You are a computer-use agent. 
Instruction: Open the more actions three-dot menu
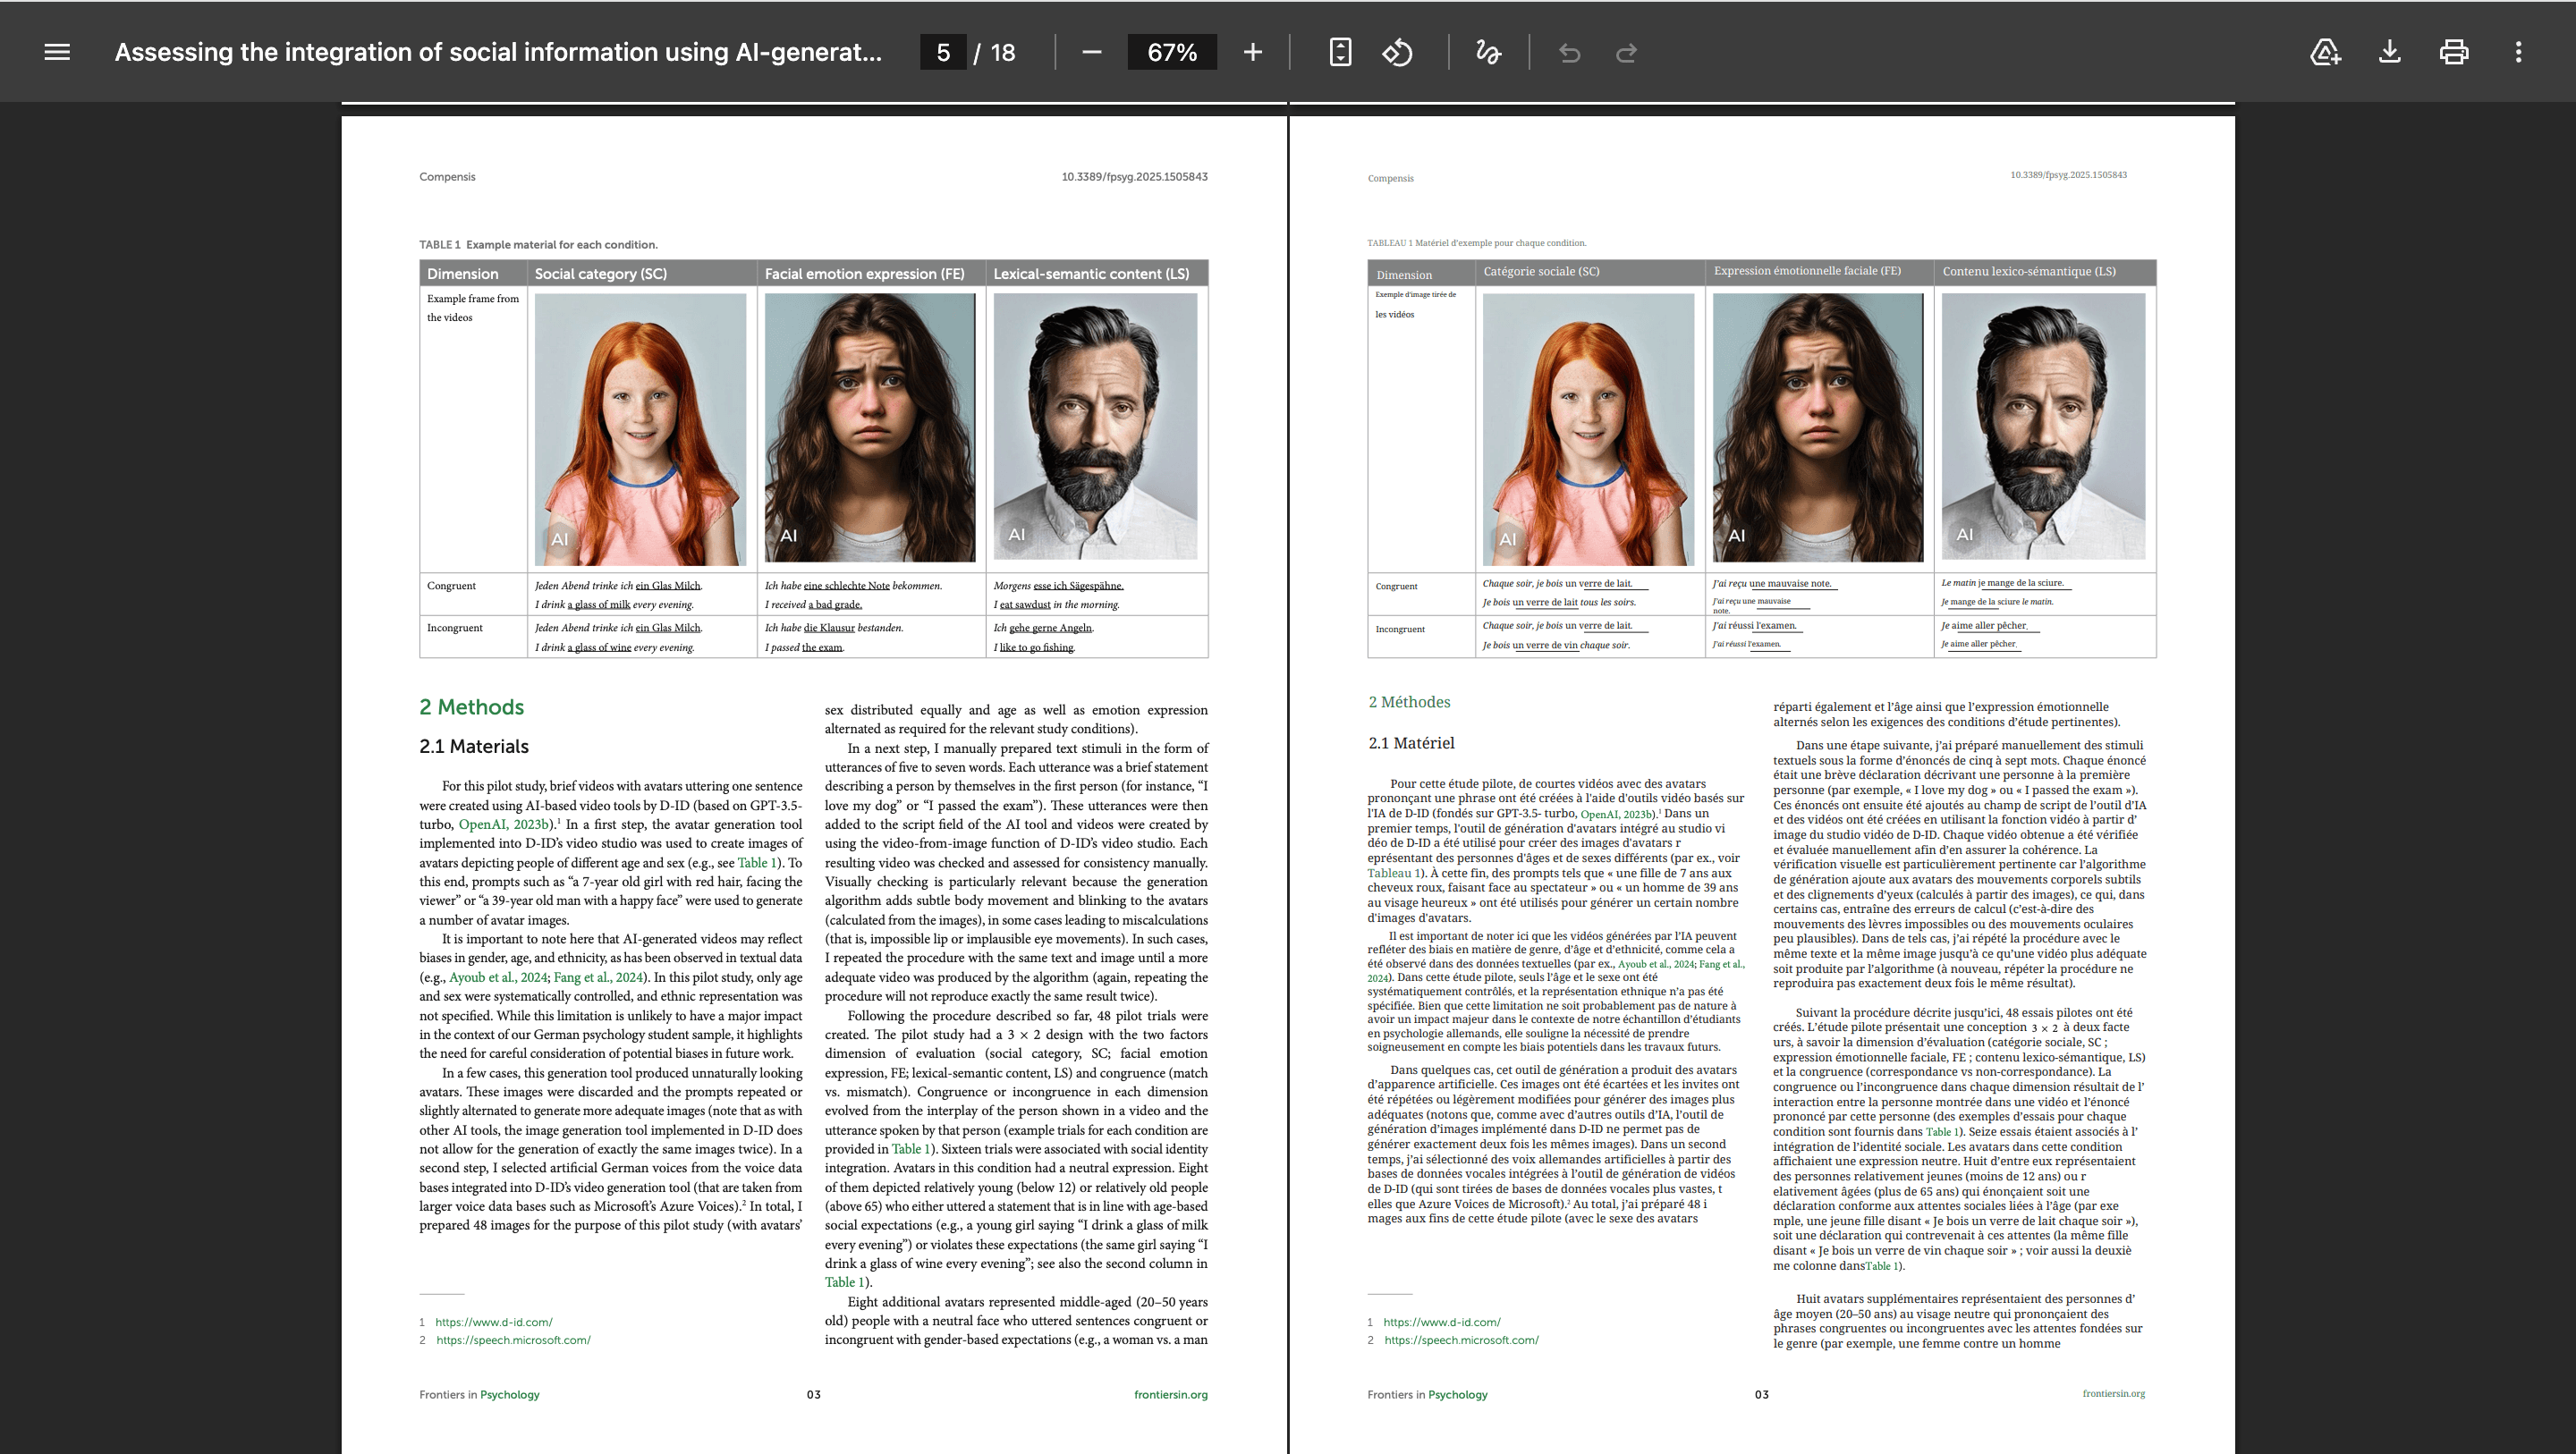pos(2518,52)
